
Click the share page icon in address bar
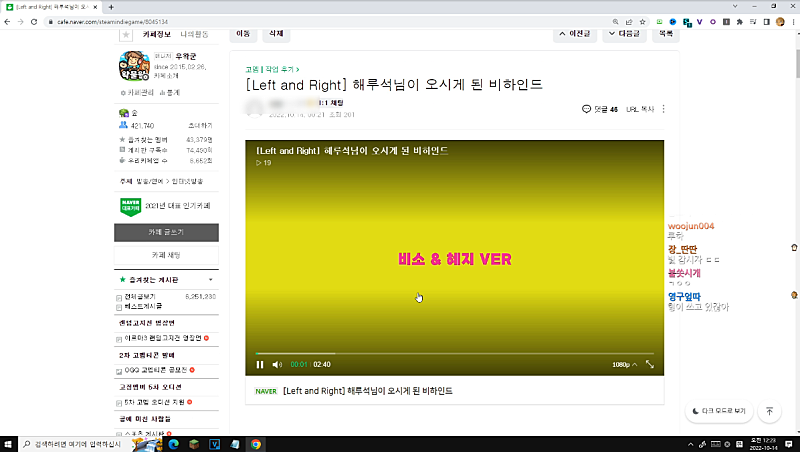coord(629,22)
